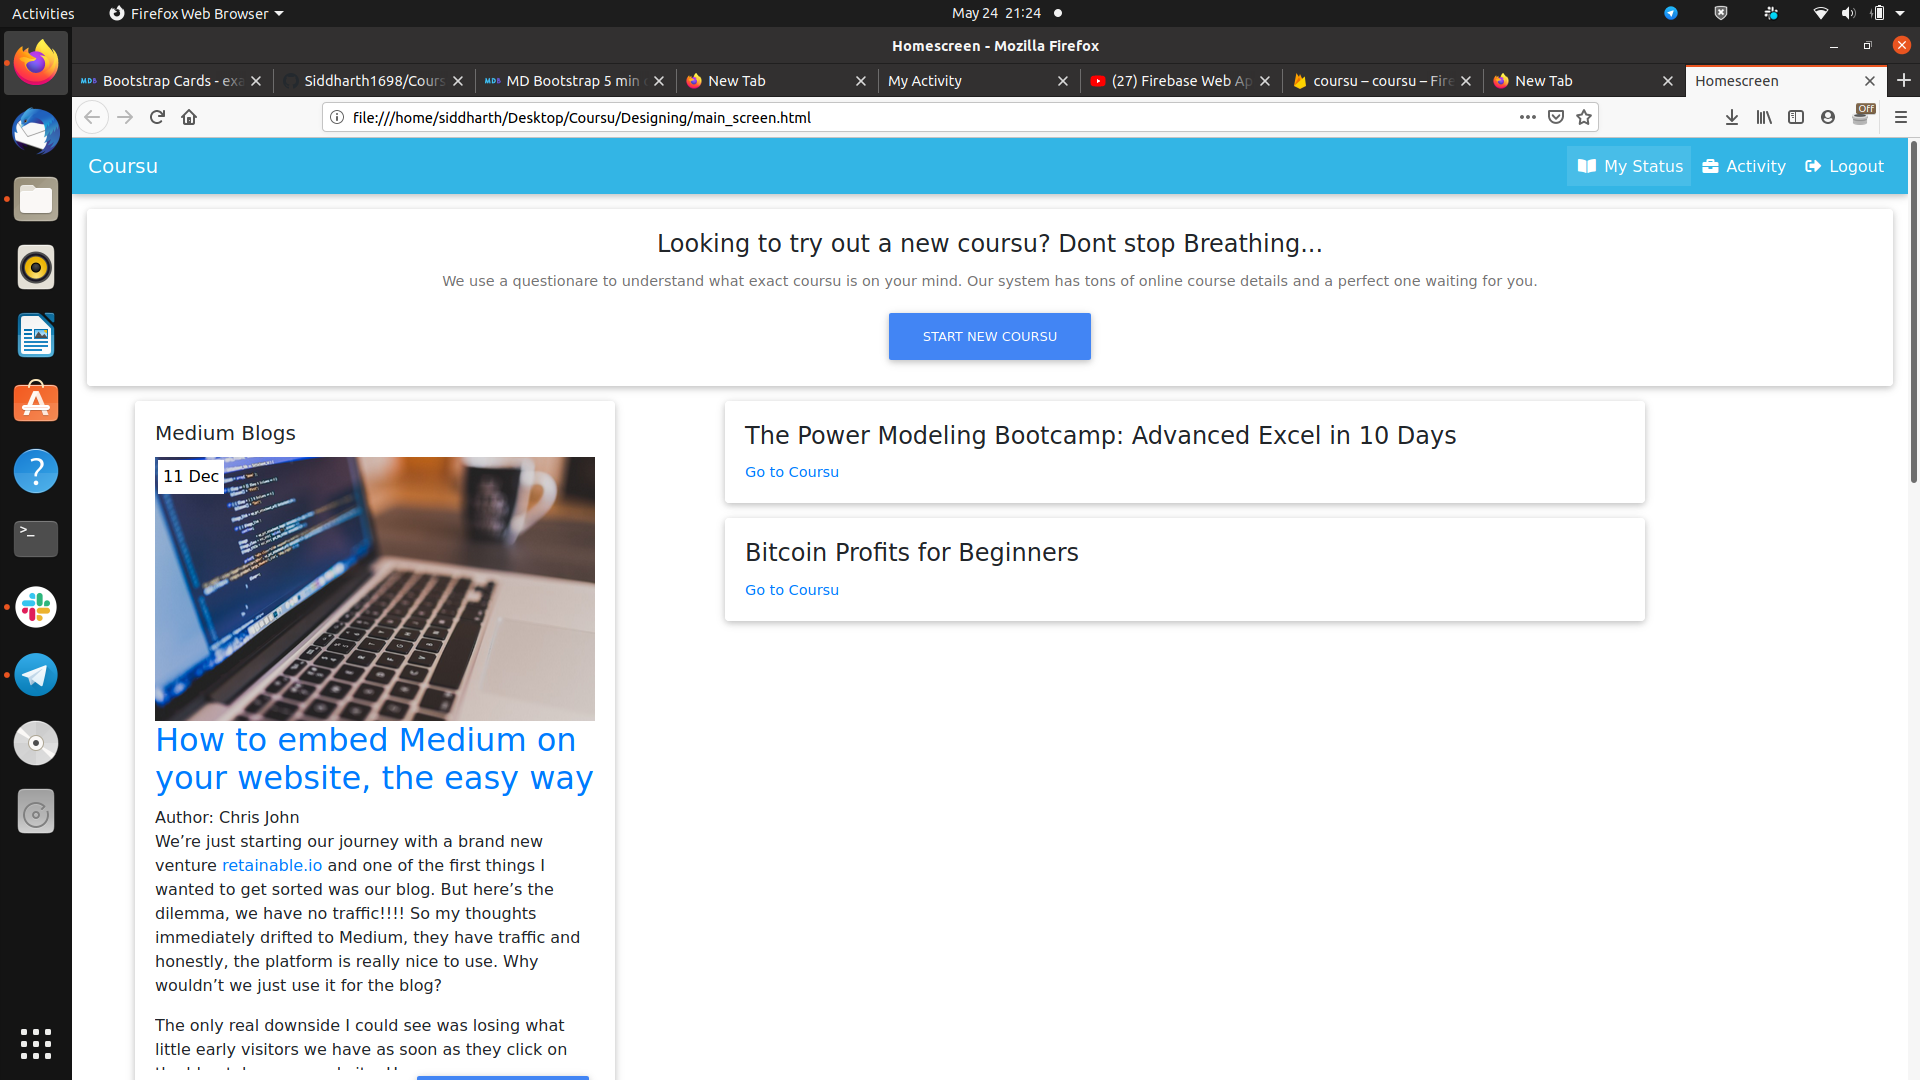Open Firefox account icon

(x=1828, y=117)
